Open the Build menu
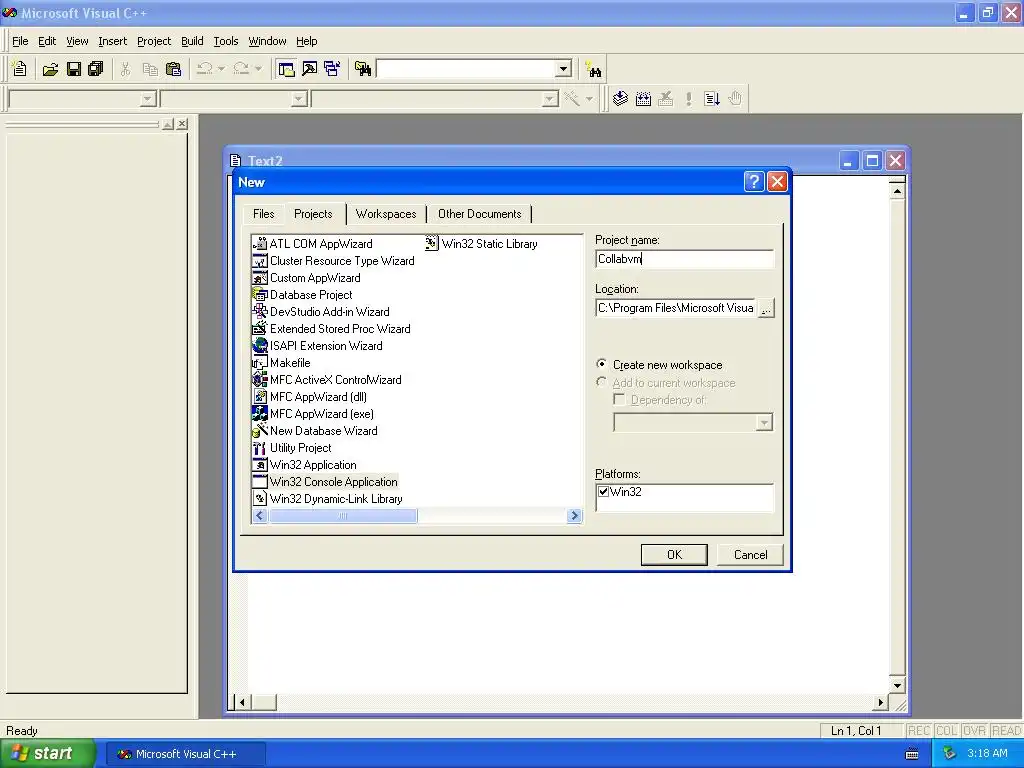 192,41
